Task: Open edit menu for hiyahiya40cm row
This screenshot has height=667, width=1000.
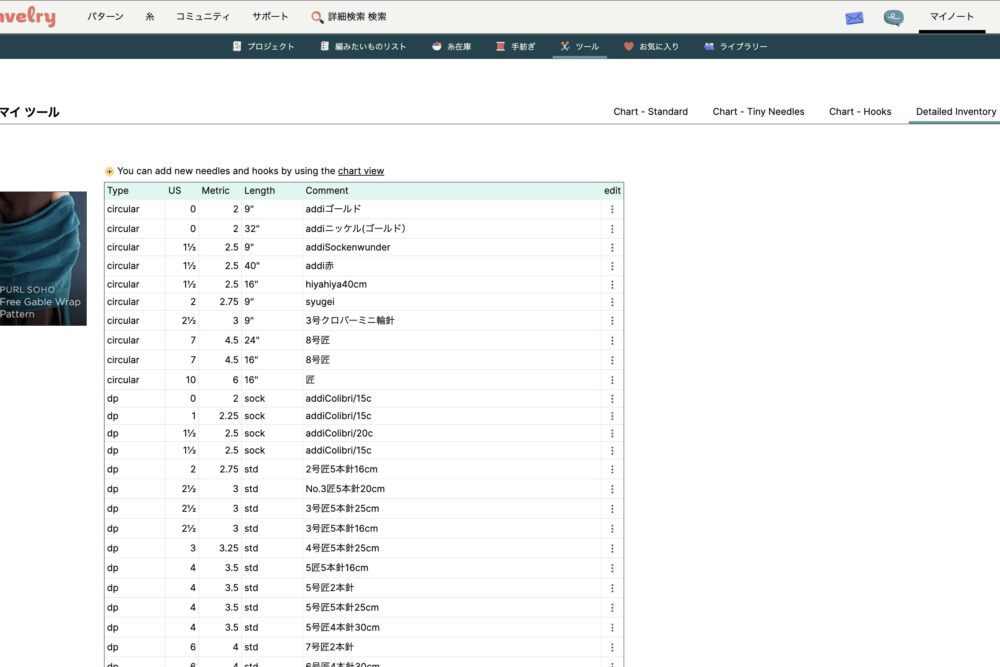Action: [612, 284]
